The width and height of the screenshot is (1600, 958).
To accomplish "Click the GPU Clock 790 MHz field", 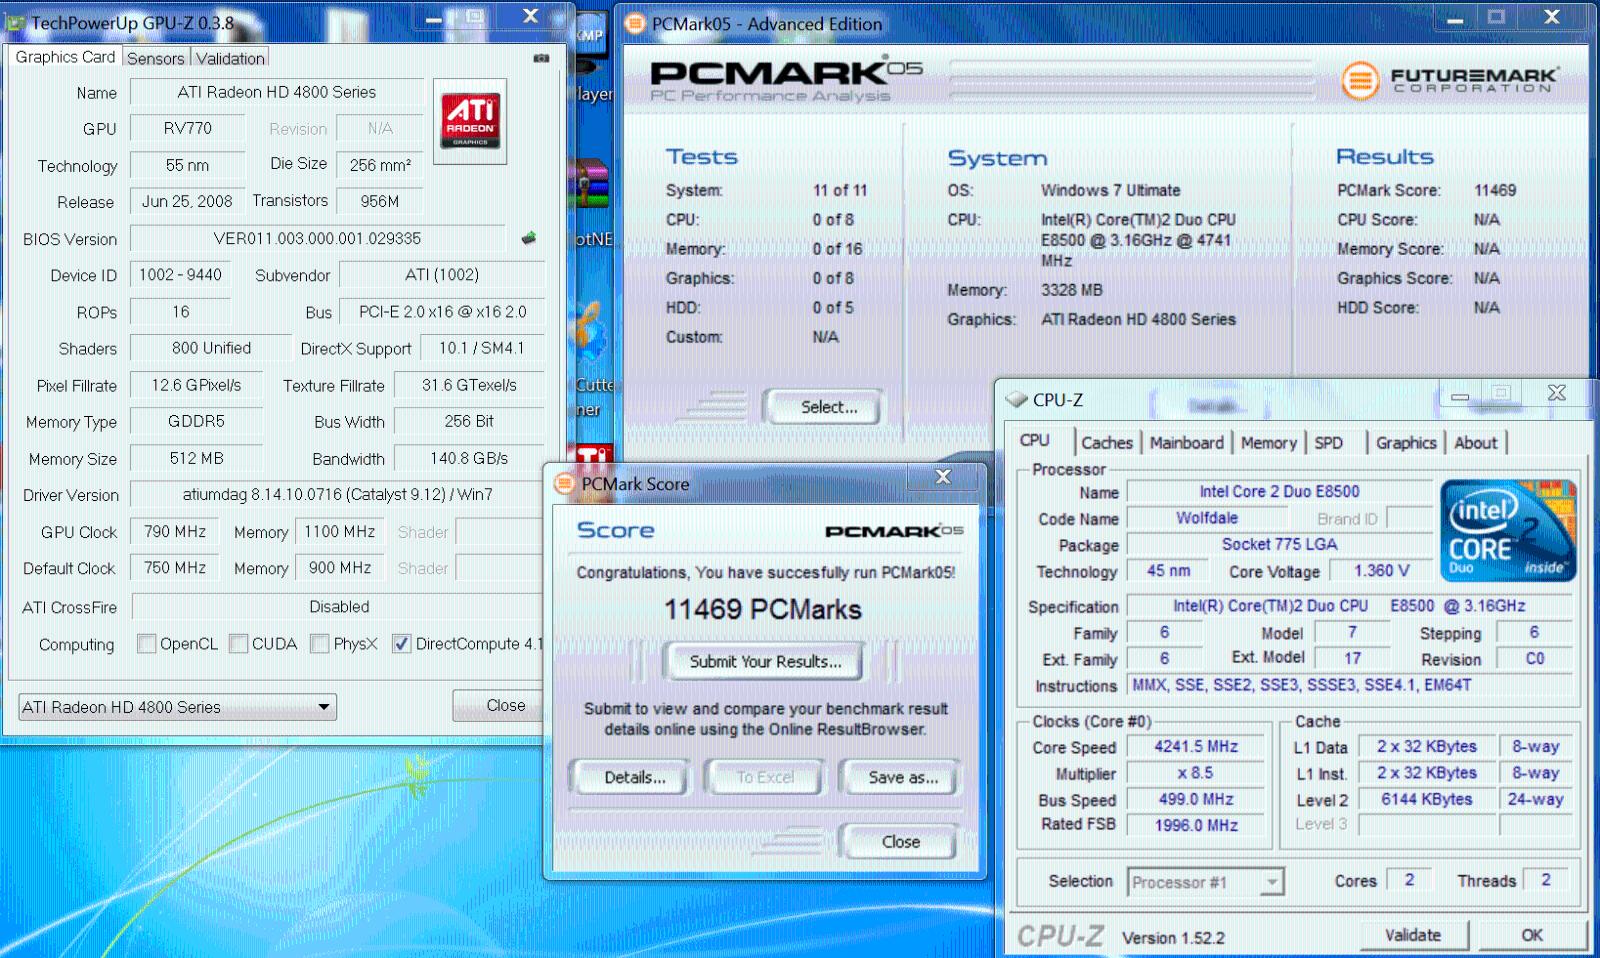I will click(174, 532).
